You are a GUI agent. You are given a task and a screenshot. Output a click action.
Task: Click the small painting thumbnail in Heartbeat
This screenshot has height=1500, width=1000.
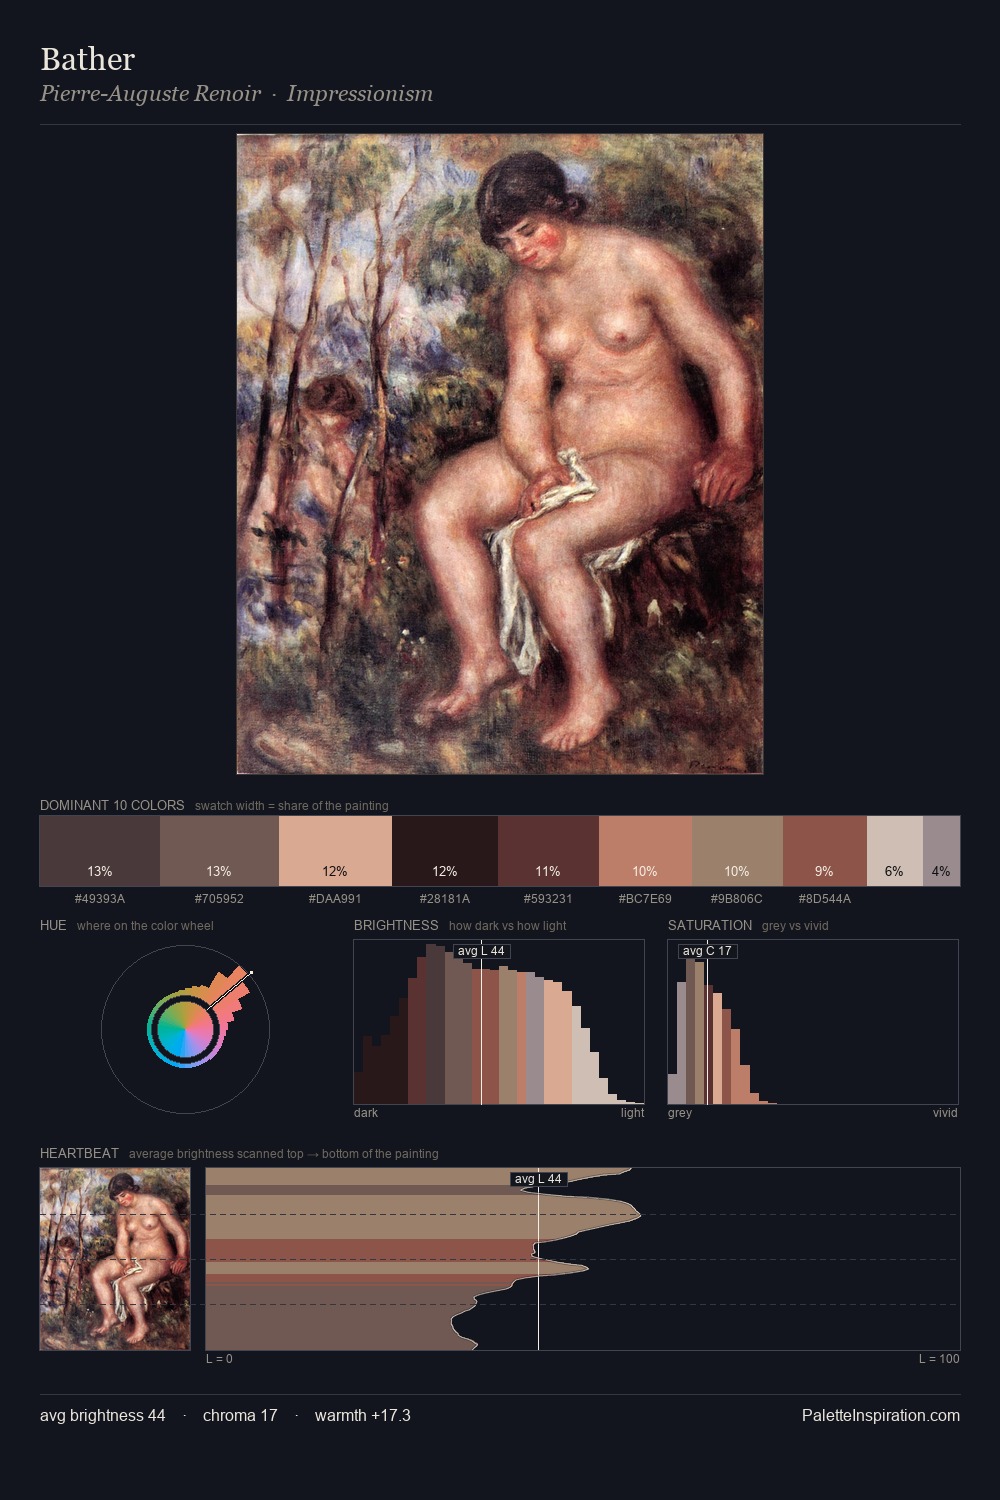coord(115,1259)
